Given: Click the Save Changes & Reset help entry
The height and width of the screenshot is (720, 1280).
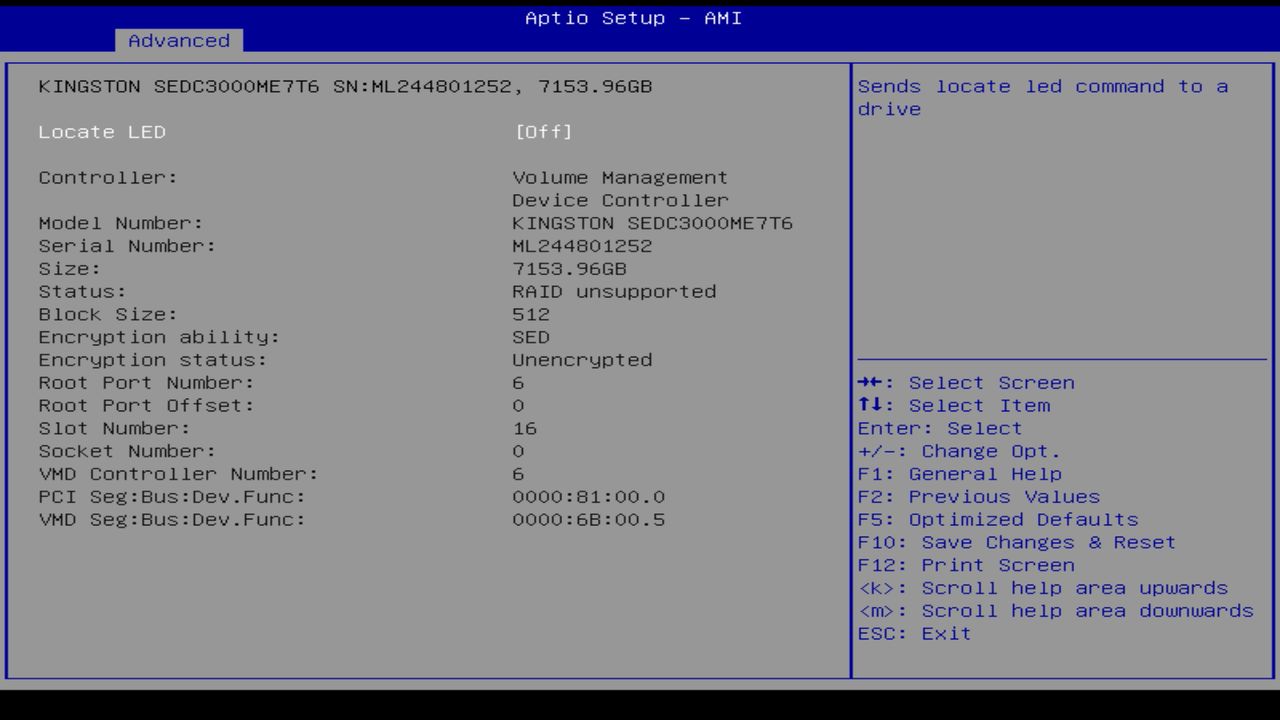Looking at the screenshot, I should point(1017,542).
